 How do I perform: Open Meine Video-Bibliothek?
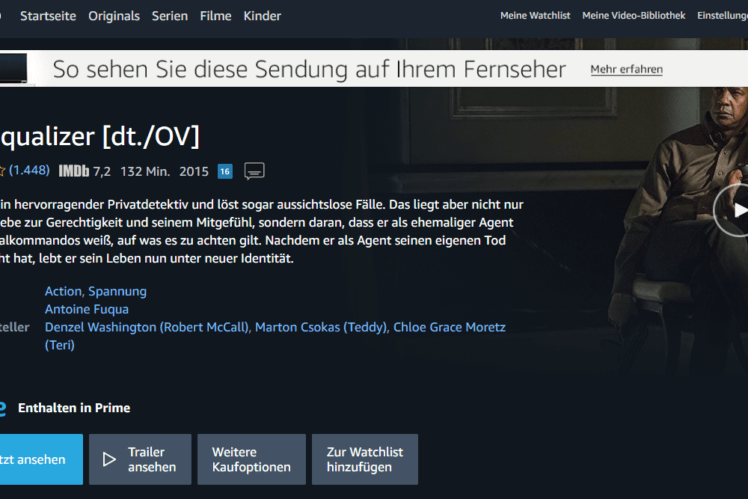(634, 15)
